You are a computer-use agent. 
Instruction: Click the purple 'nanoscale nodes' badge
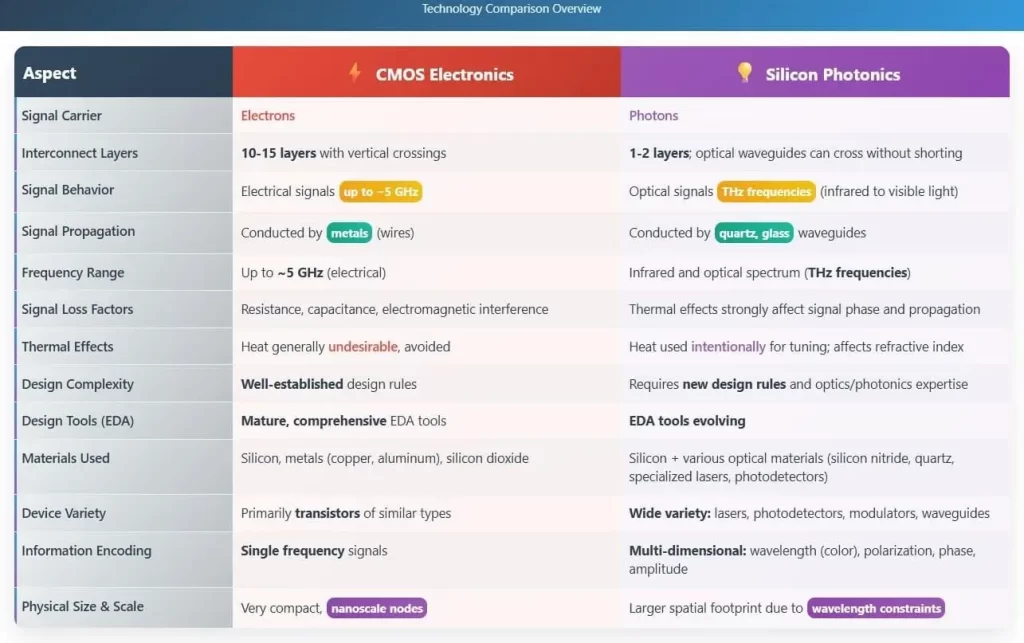(x=376, y=608)
